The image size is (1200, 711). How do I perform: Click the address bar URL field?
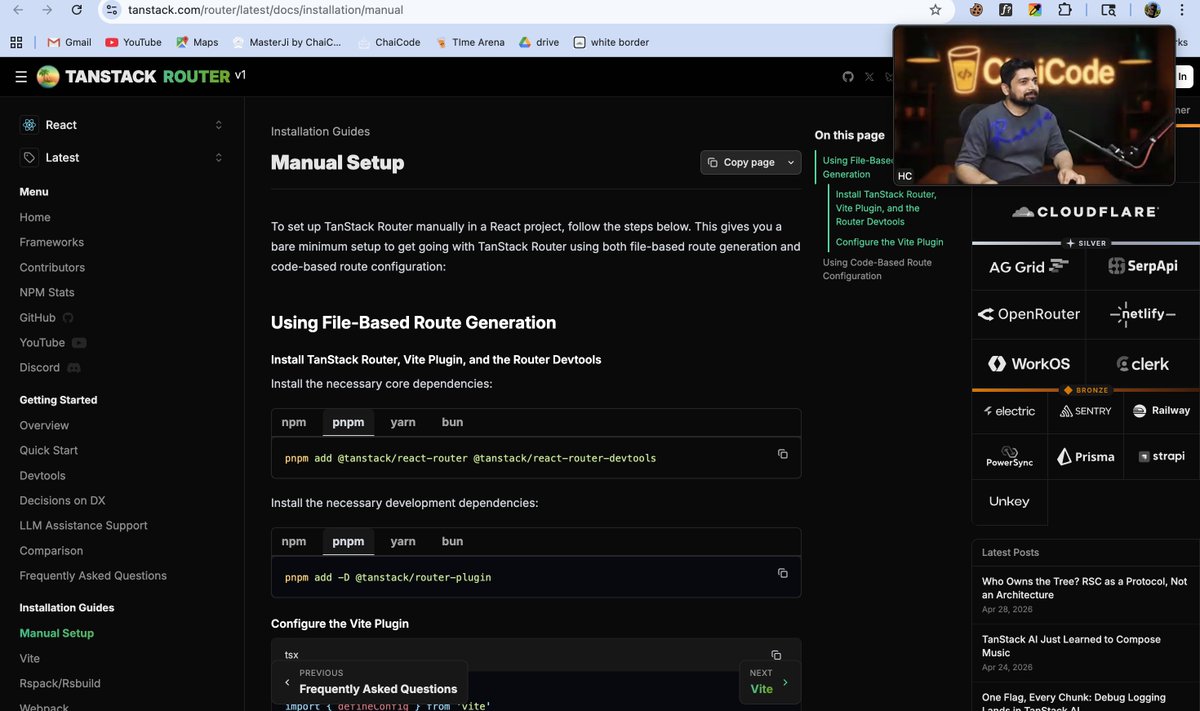520,10
